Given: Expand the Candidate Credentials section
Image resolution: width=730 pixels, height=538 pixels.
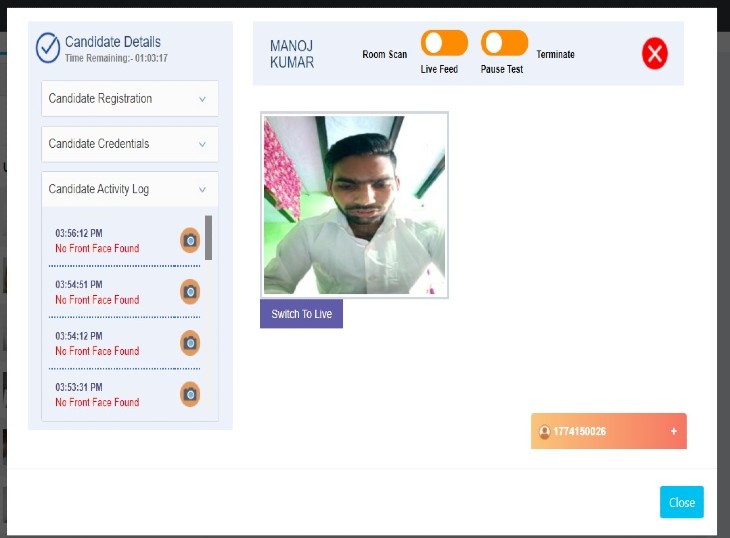Looking at the screenshot, I should 130,144.
